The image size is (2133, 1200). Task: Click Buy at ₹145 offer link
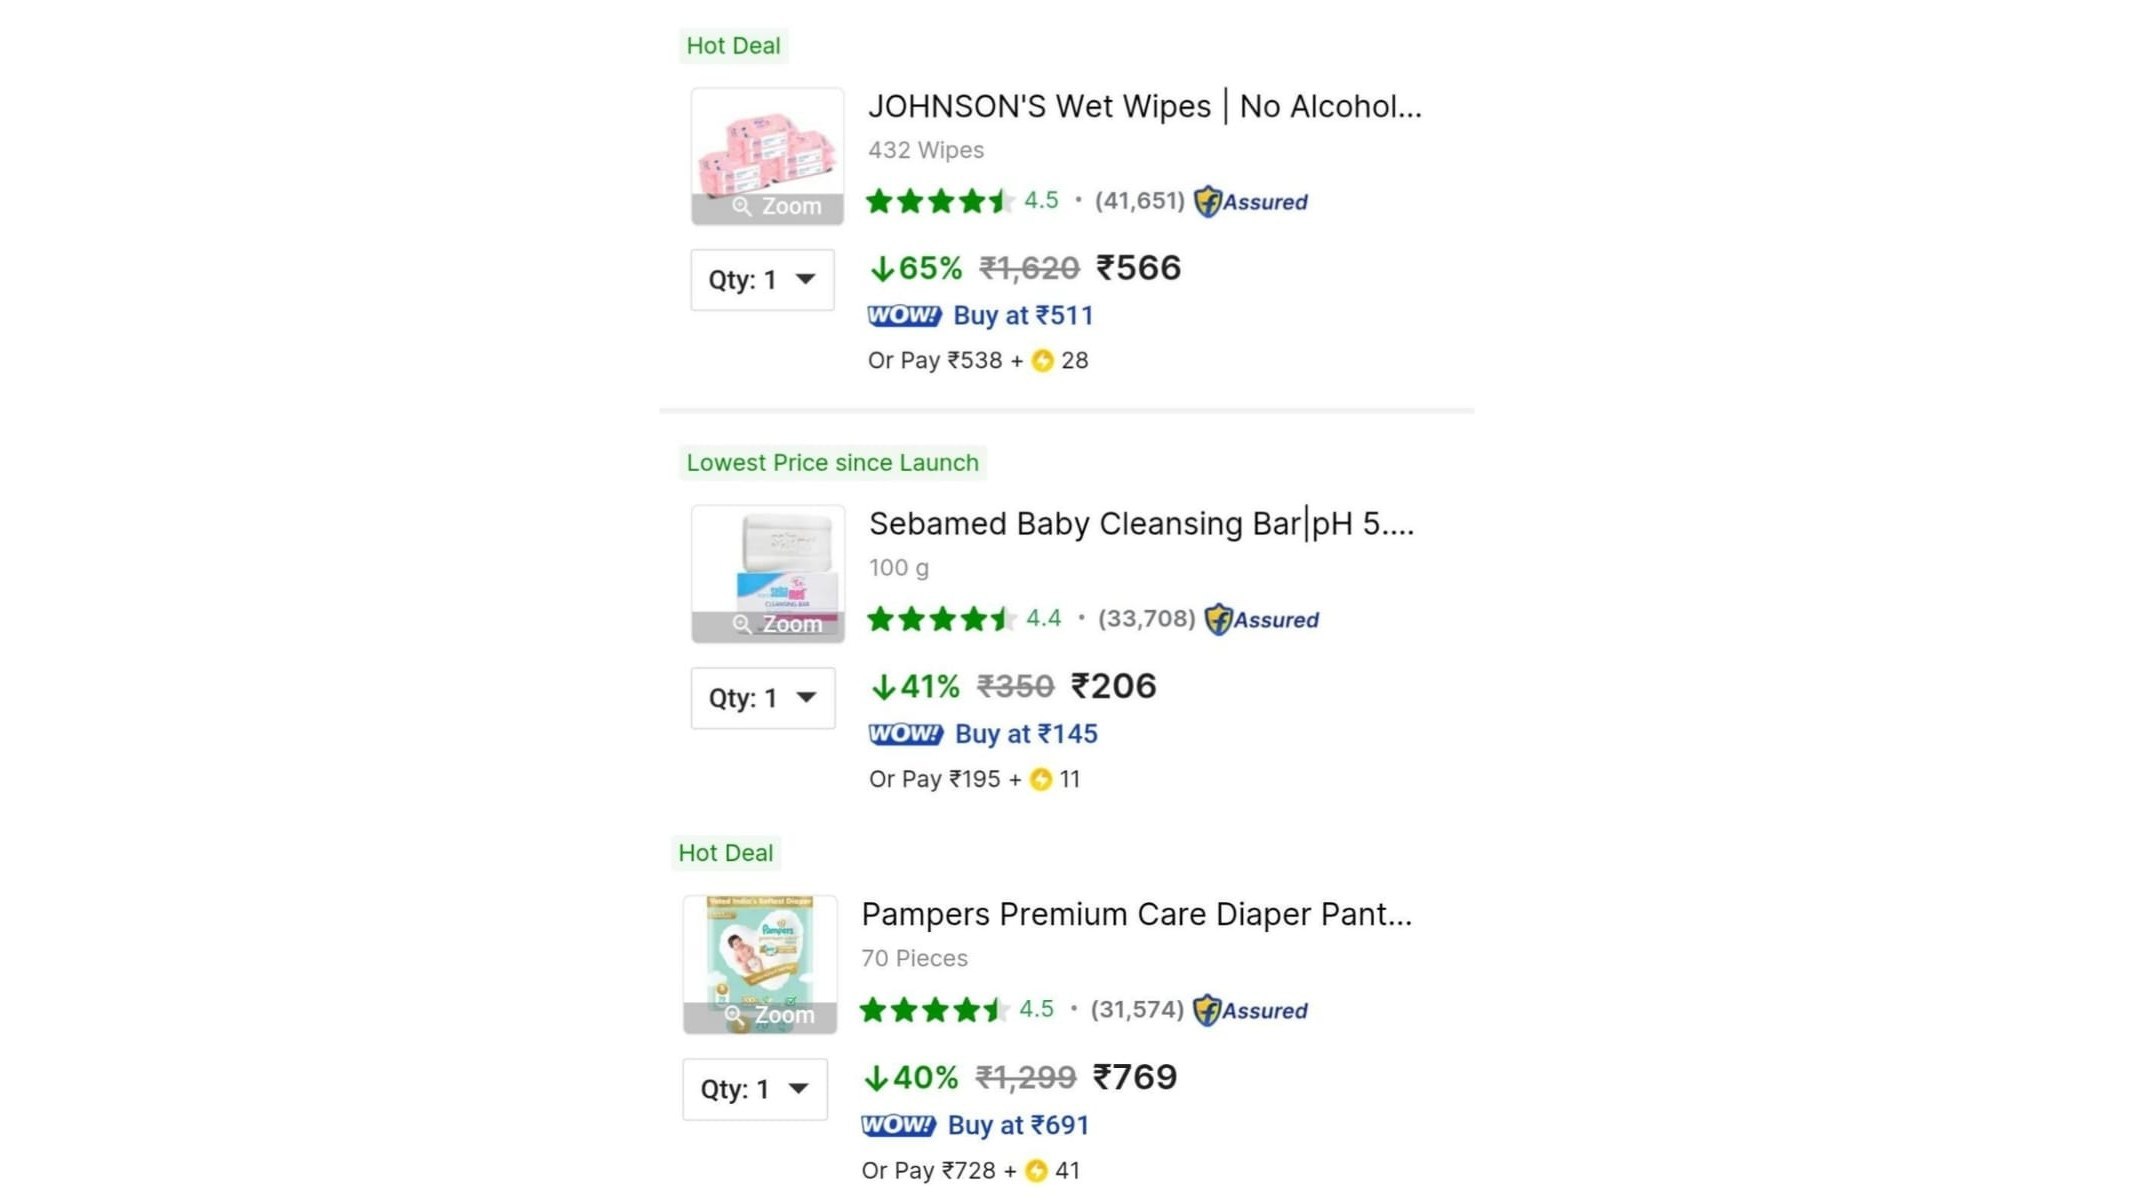click(x=1026, y=734)
